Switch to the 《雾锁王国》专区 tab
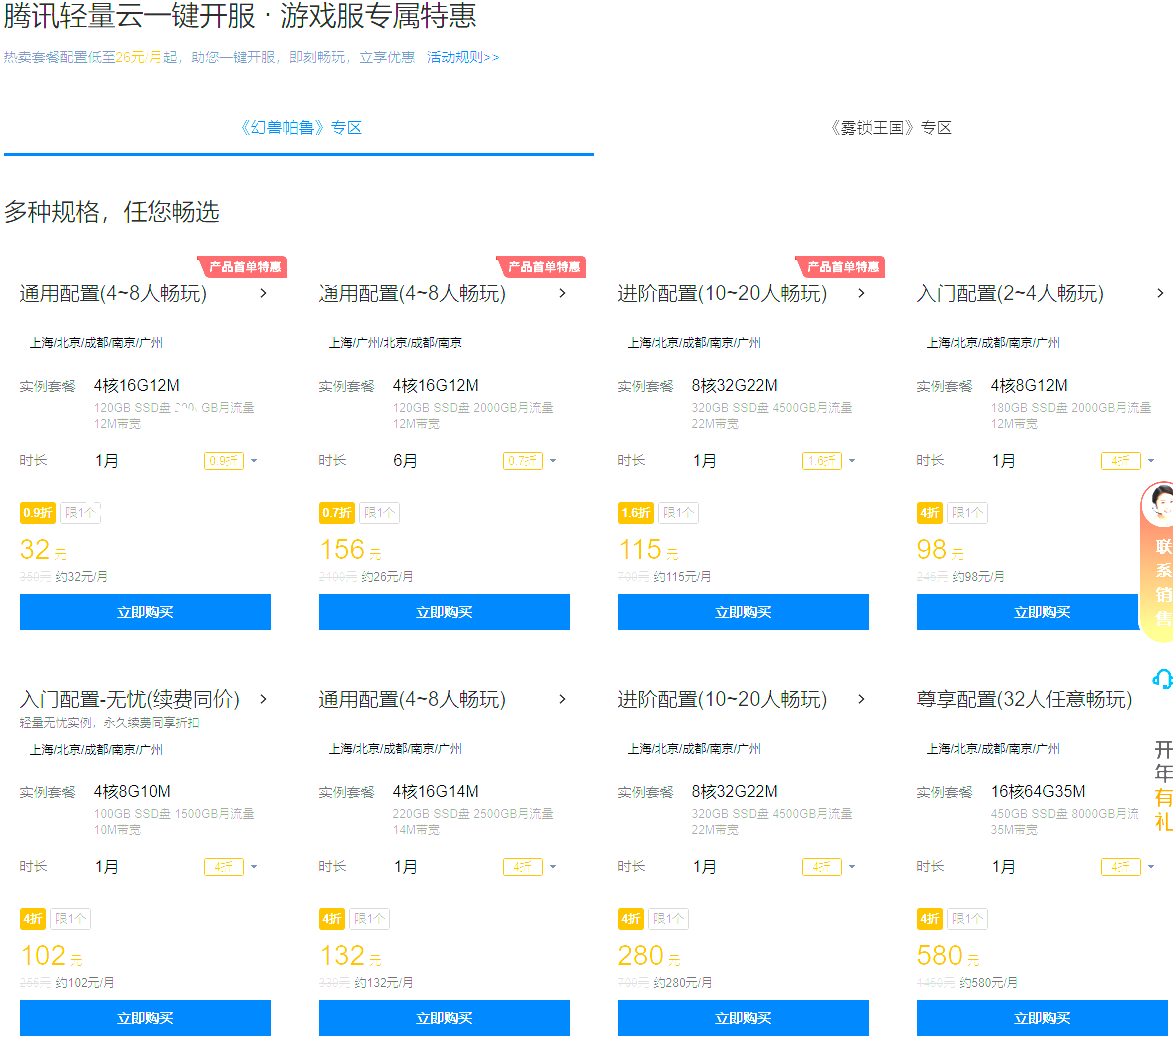Image resolution: width=1173 pixels, height=1042 pixels. (889, 128)
